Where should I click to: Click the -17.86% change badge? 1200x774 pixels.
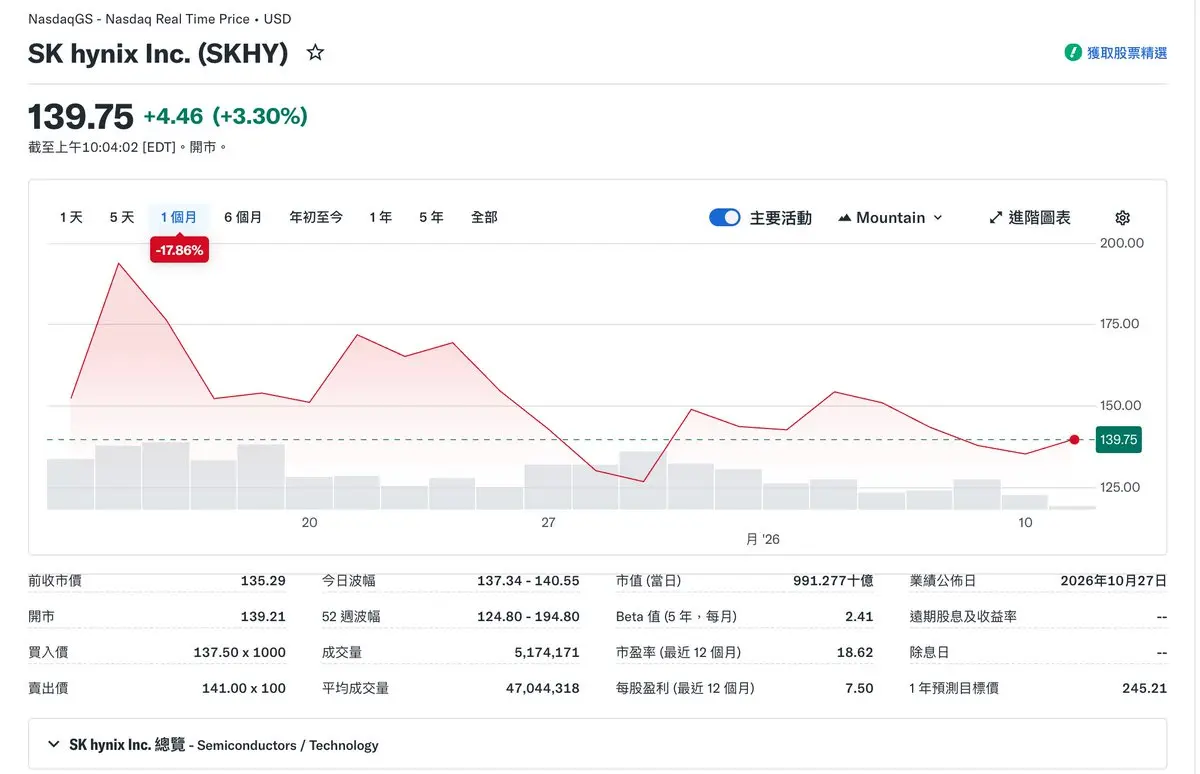tap(180, 250)
